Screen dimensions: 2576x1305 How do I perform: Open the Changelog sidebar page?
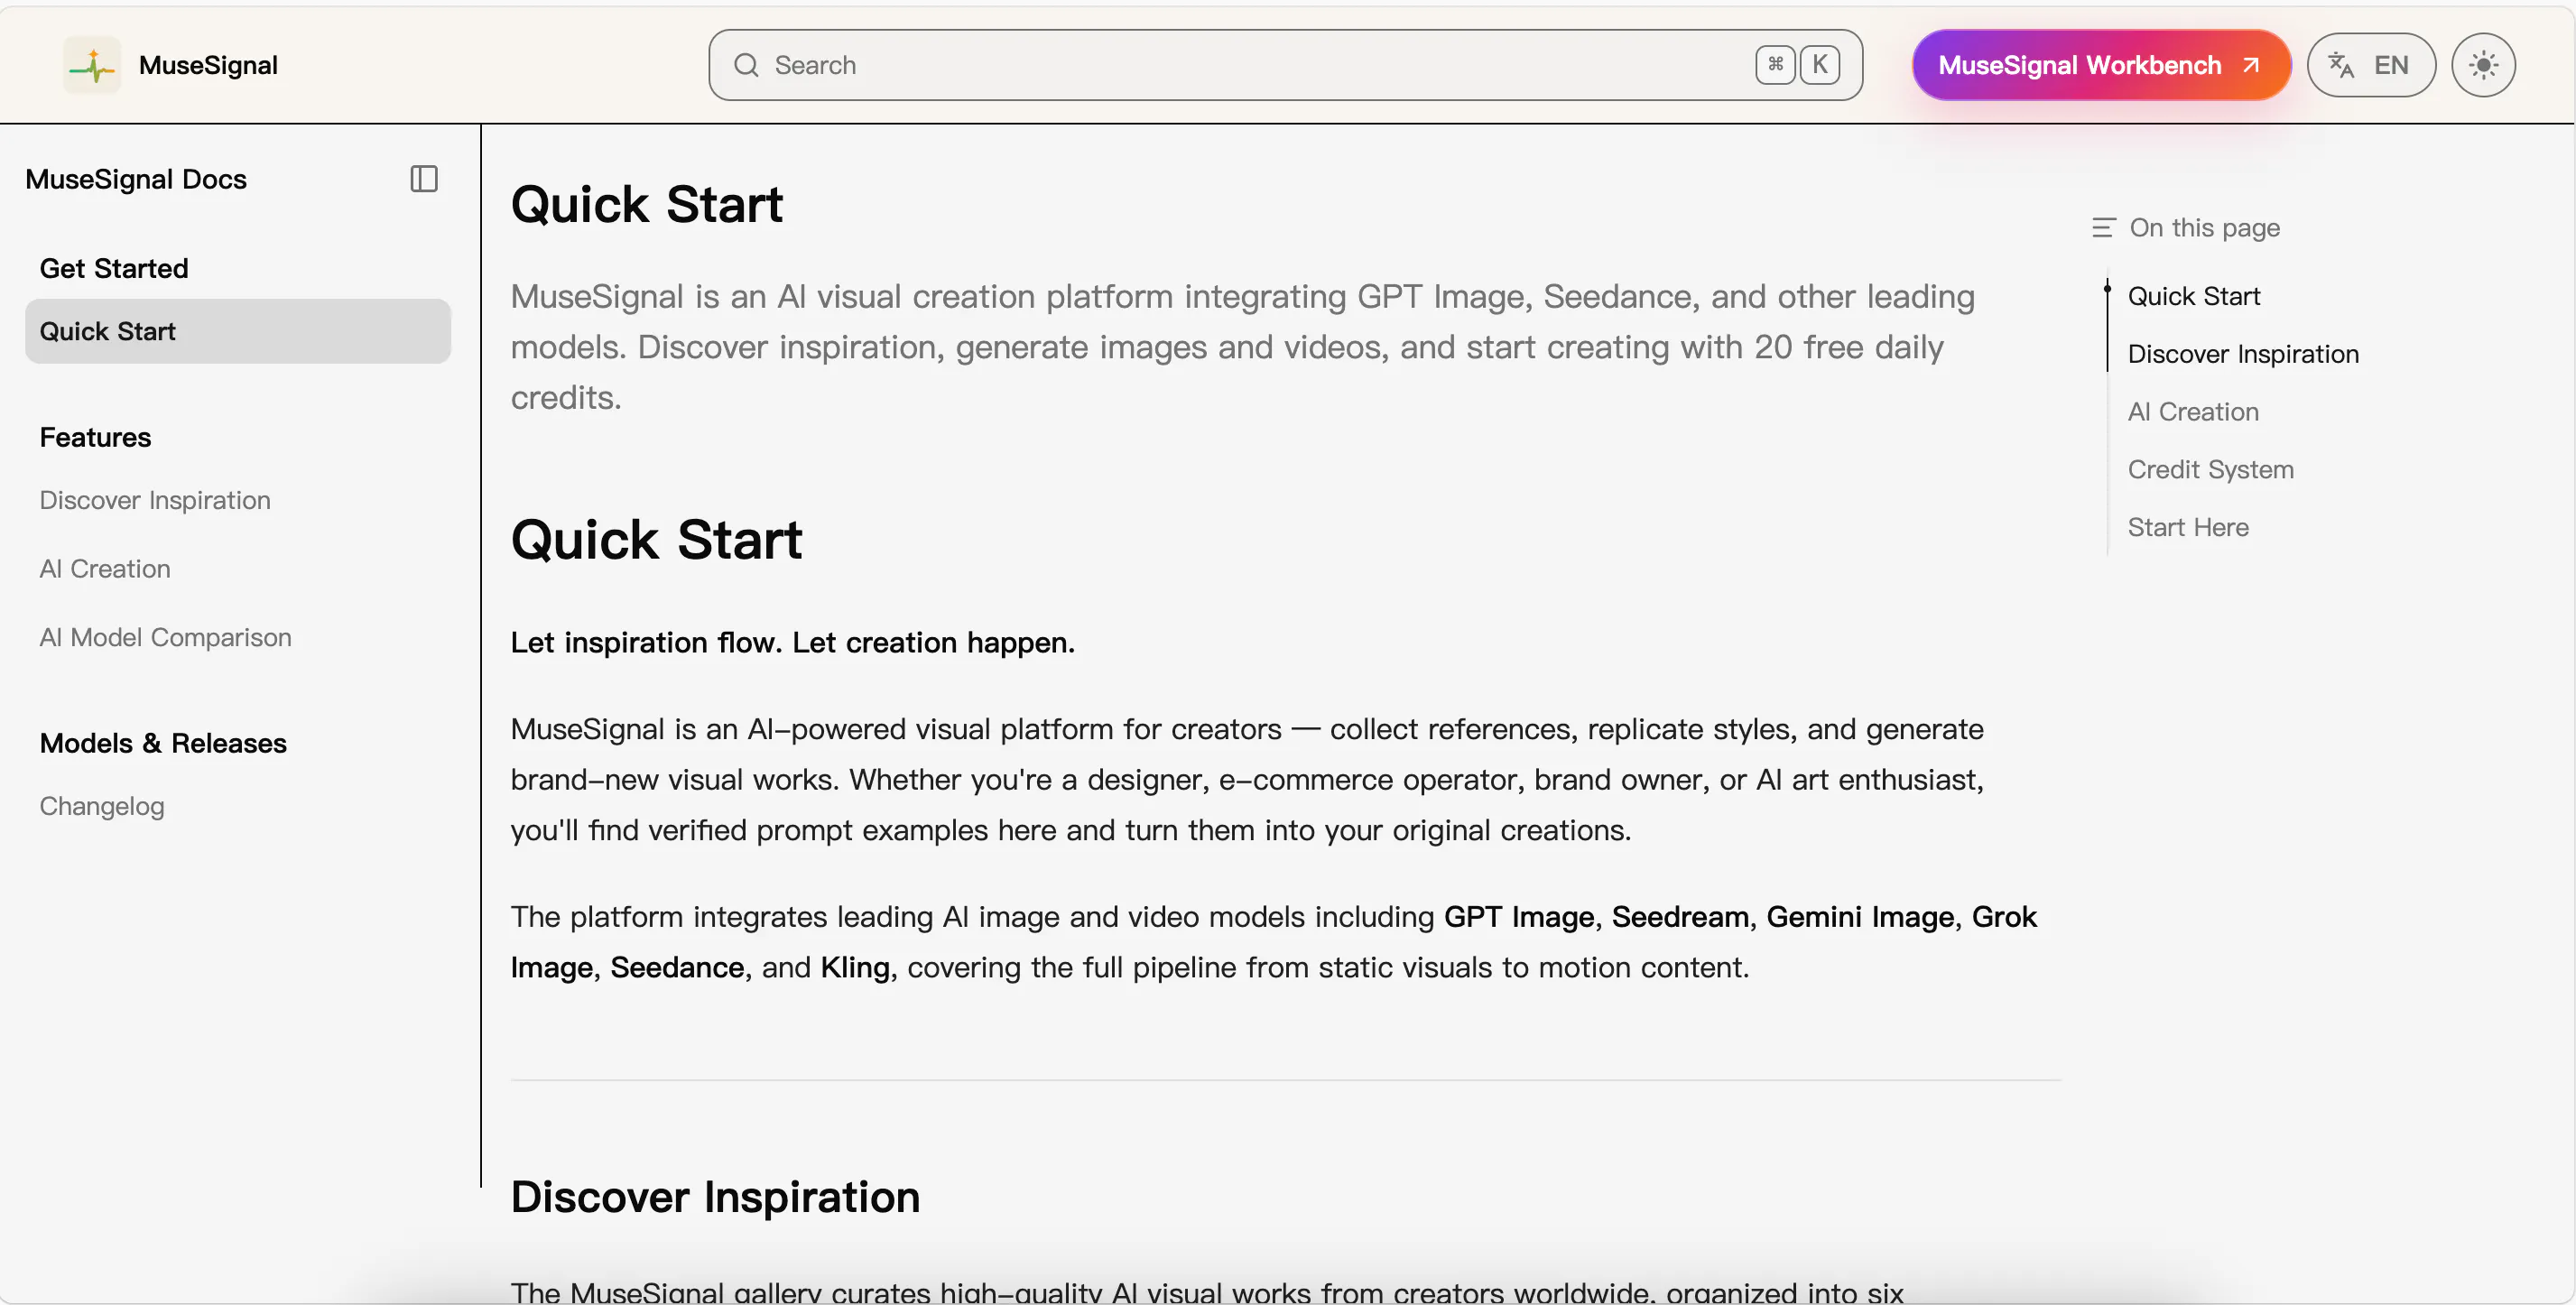102,806
